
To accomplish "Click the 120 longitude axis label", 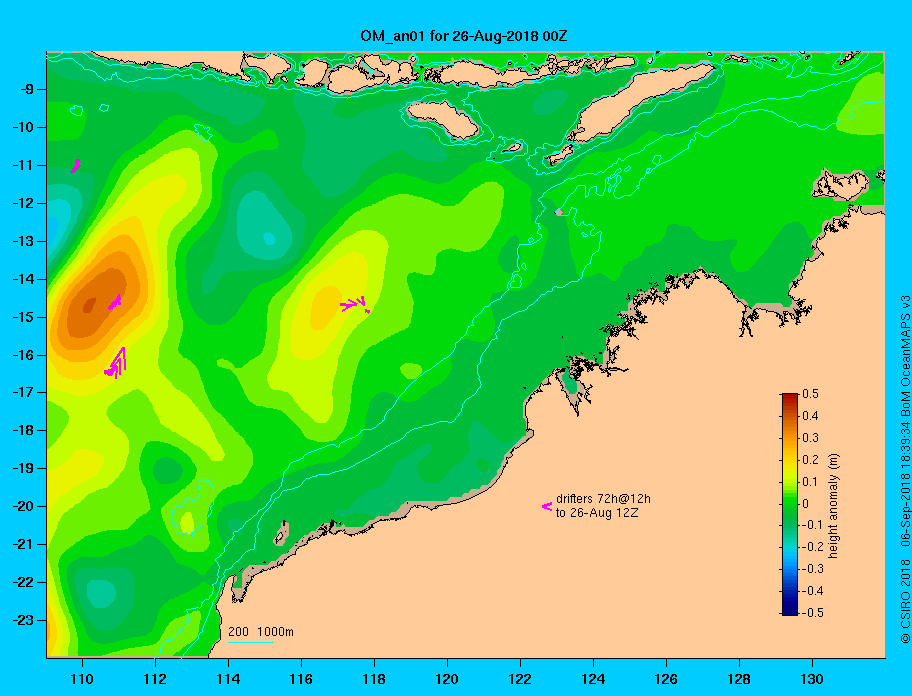I will point(447,679).
